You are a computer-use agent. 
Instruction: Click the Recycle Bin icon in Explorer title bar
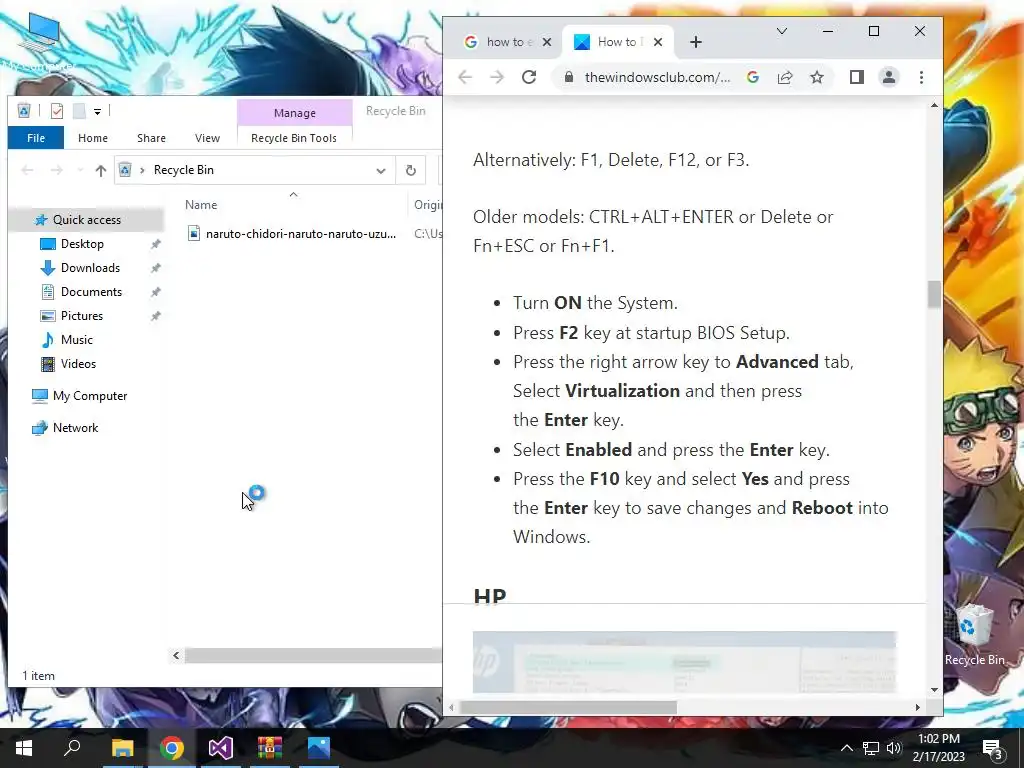coord(24,111)
